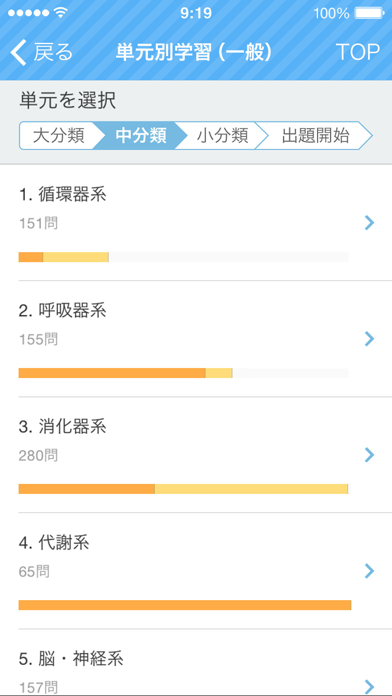Viewport: 392px width, 696px height.
Task: Open the 1. 循環器系 unit title
Action: [x=63, y=195]
